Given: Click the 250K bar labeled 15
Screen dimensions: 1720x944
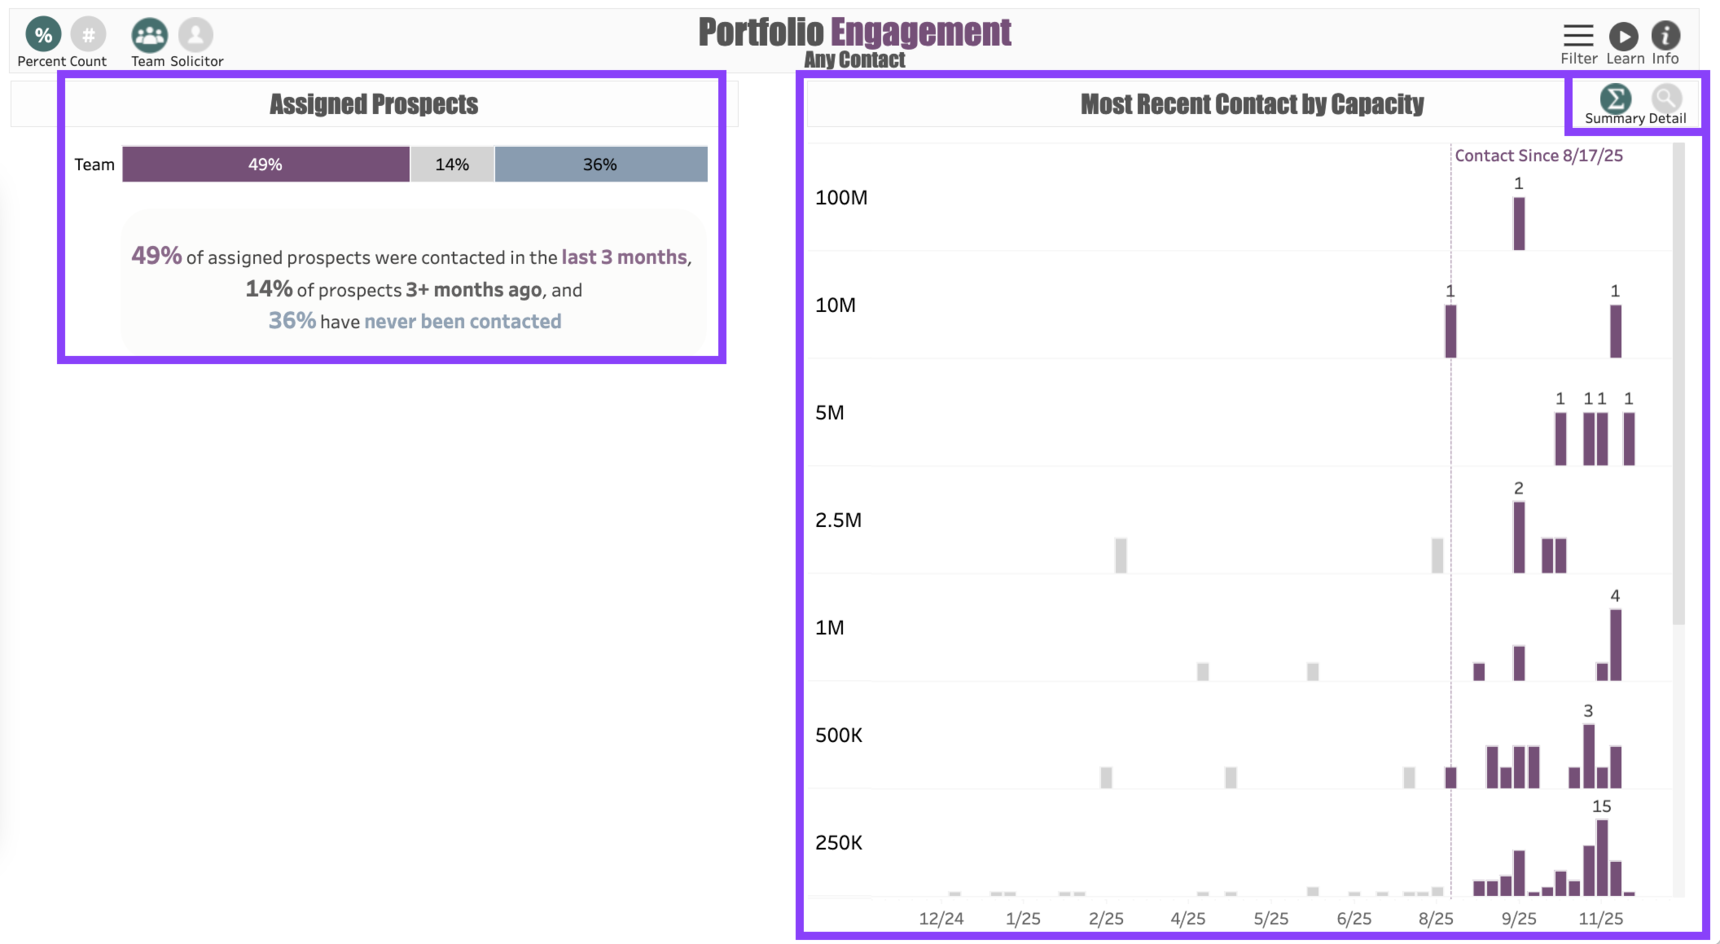Looking at the screenshot, I should pos(1602,857).
